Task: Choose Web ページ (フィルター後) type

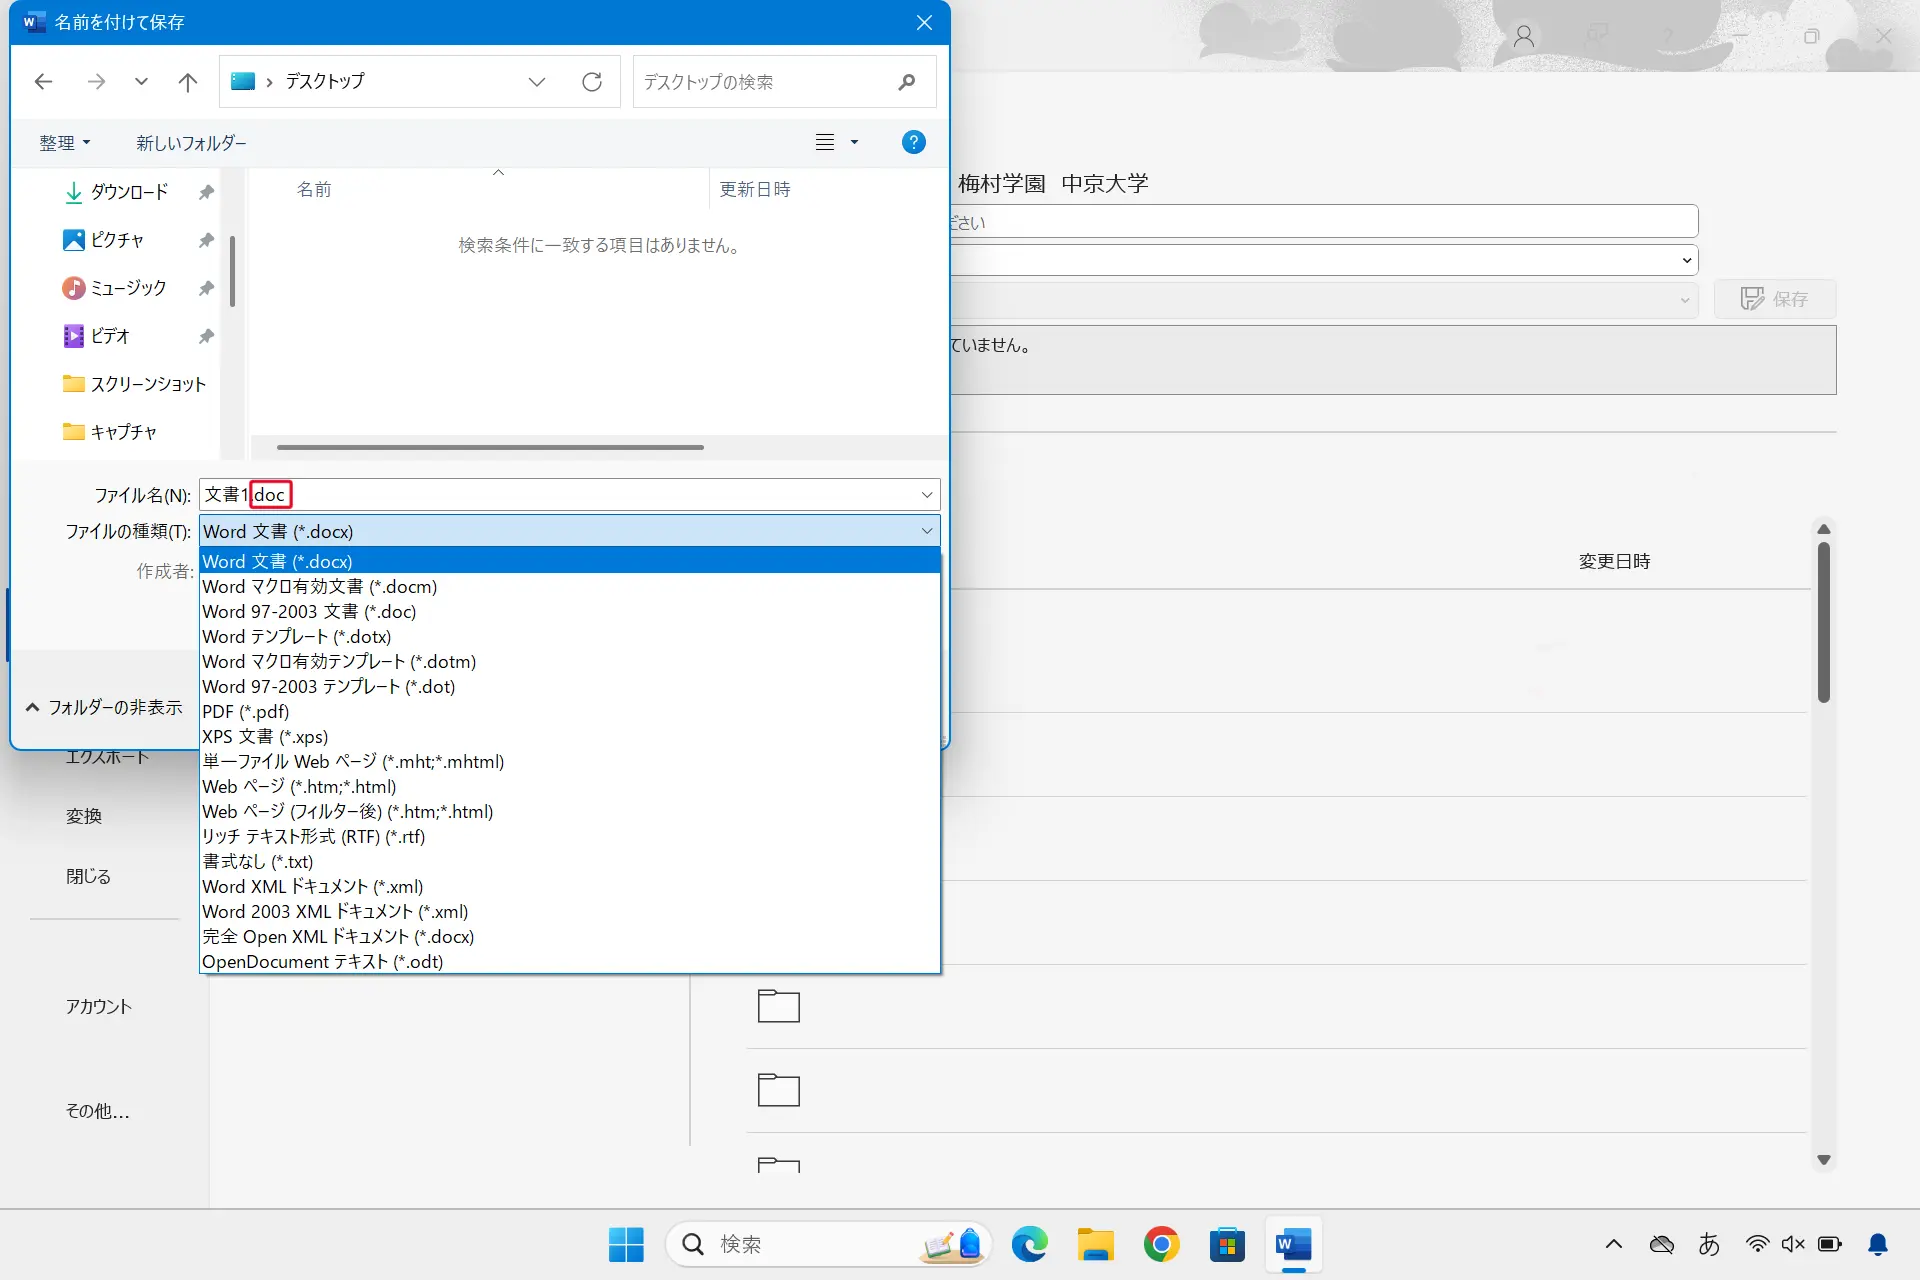Action: 570,811
